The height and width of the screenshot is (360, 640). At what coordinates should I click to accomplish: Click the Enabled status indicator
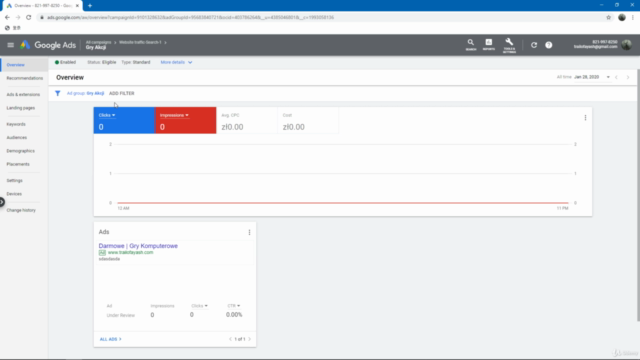(x=65, y=62)
